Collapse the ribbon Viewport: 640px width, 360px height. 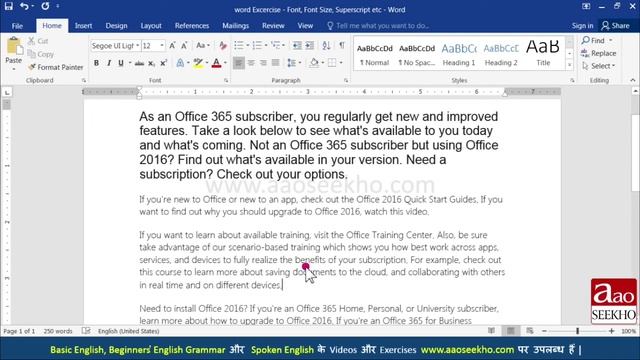tap(633, 80)
